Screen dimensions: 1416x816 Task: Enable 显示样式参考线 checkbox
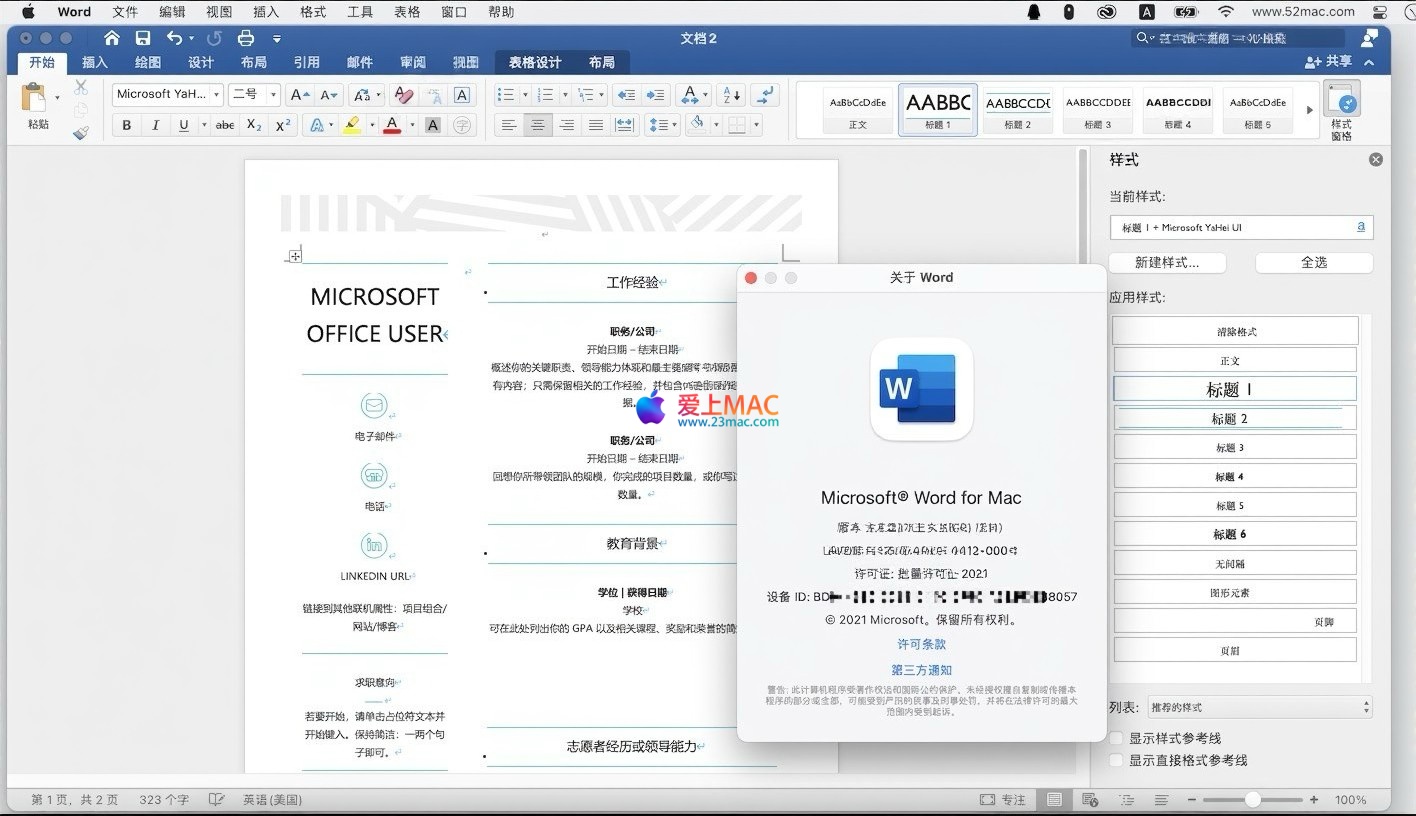pyautogui.click(x=1117, y=738)
